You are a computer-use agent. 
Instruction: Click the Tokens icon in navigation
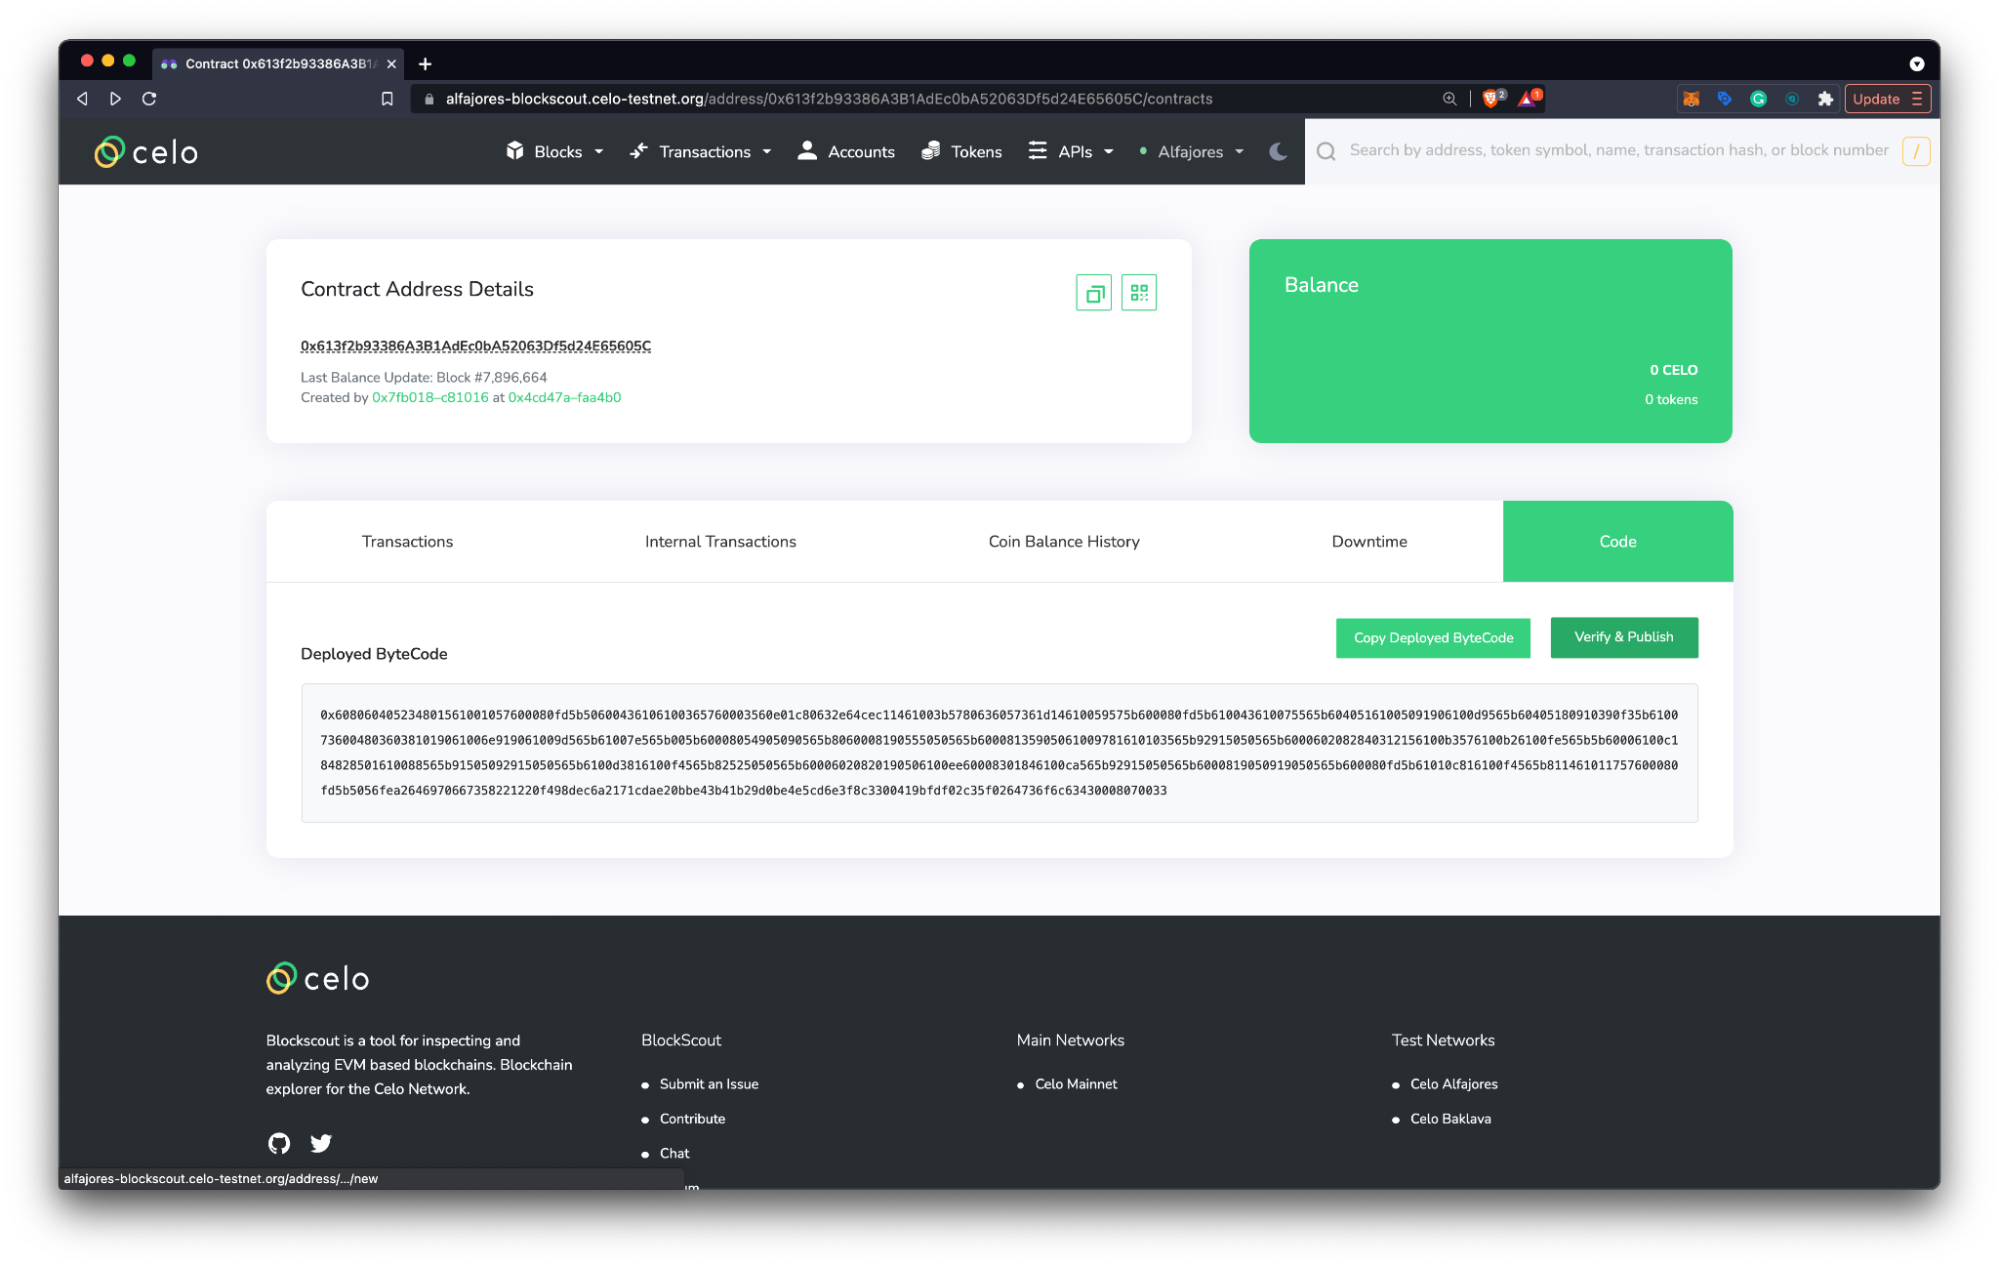pyautogui.click(x=932, y=150)
